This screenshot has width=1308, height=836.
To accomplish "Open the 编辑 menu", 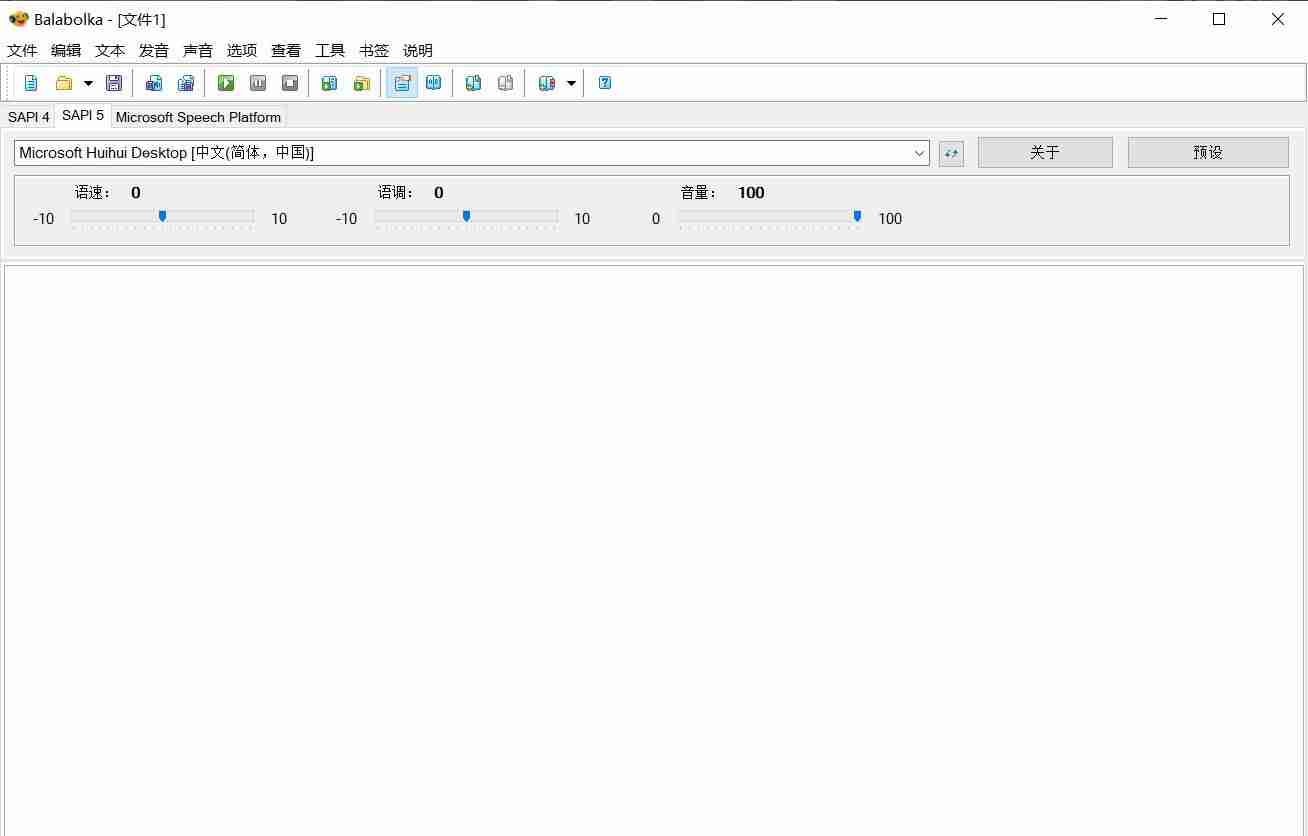I will 66,50.
